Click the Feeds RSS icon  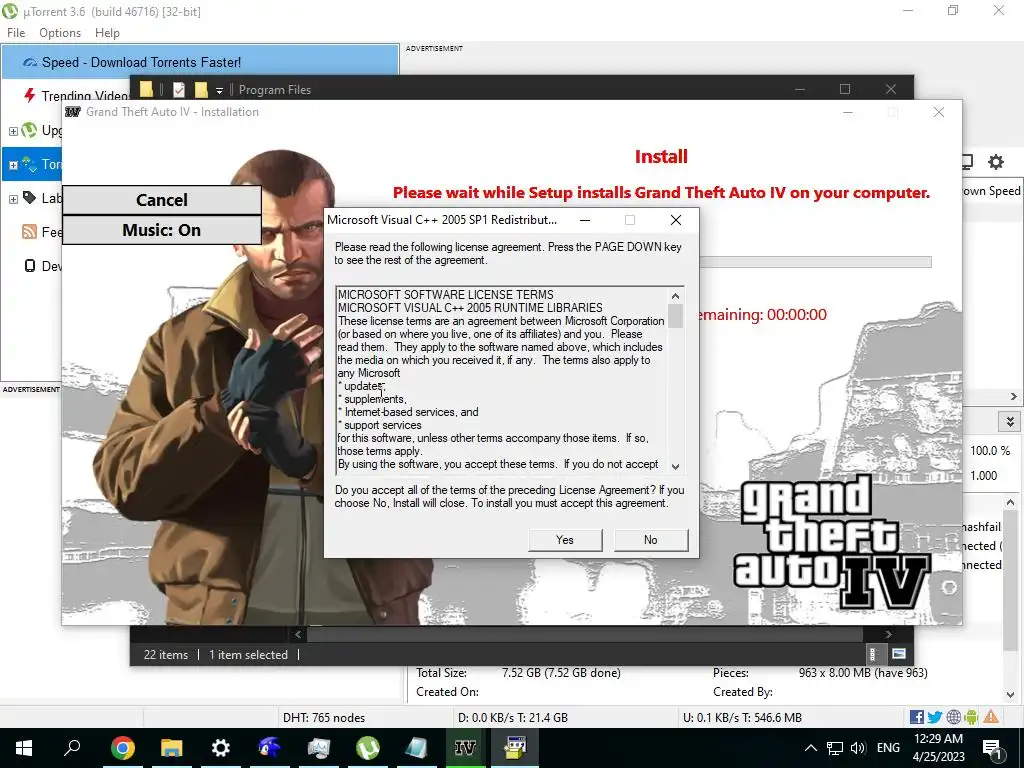tap(29, 231)
